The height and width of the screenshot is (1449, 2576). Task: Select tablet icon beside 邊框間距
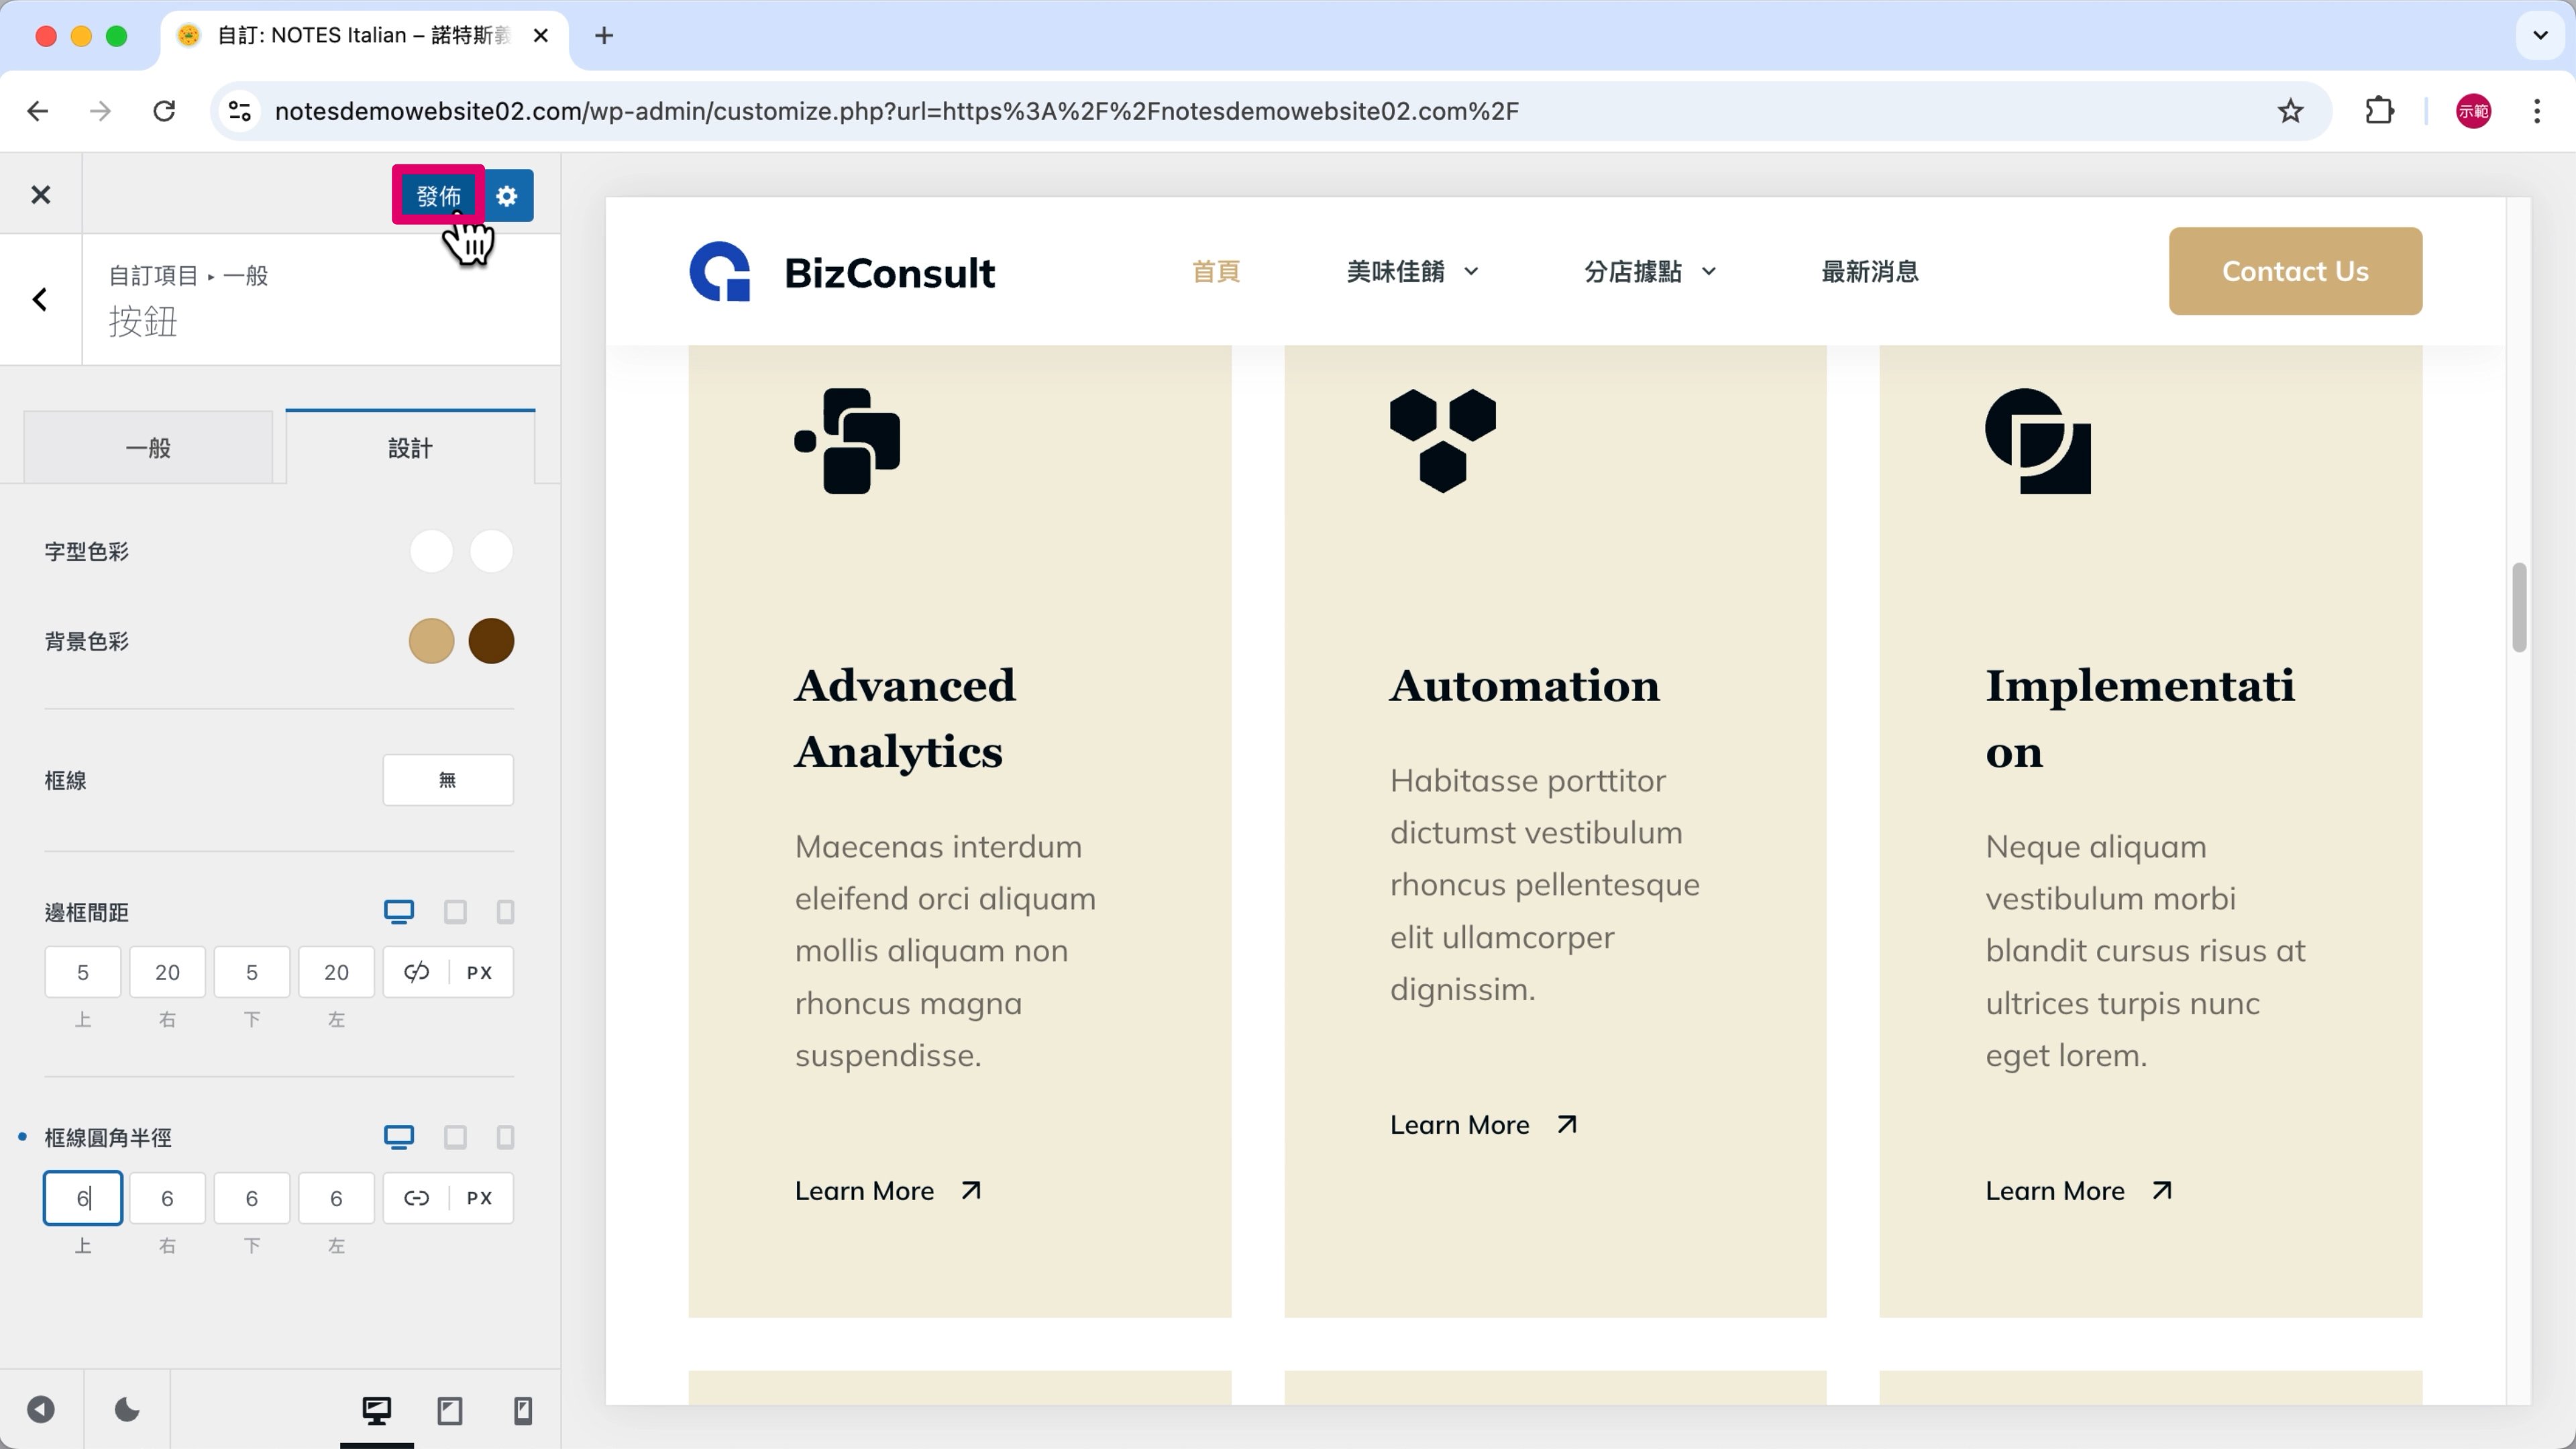[x=455, y=912]
